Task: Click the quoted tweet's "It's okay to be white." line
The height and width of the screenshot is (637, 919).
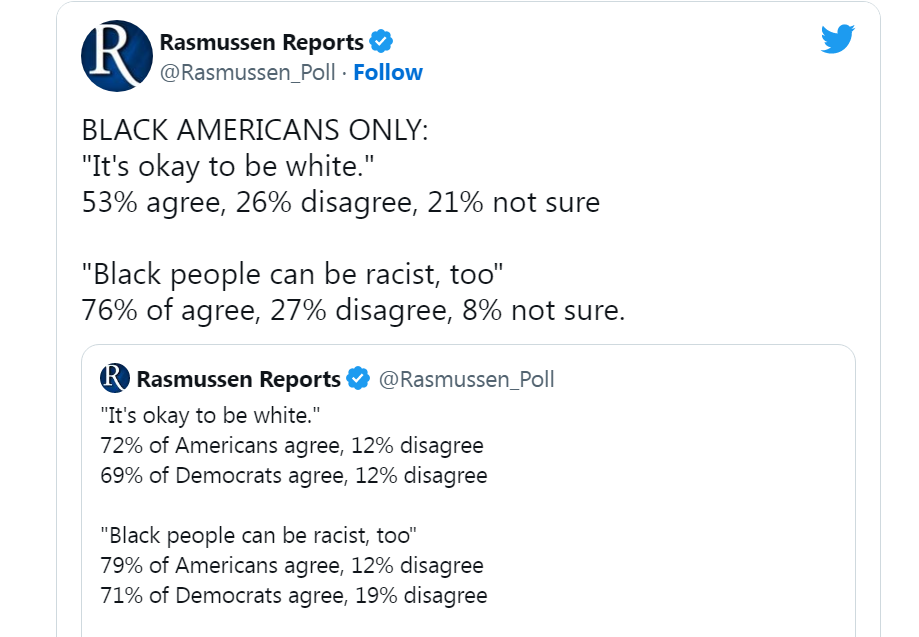Action: click(x=210, y=415)
